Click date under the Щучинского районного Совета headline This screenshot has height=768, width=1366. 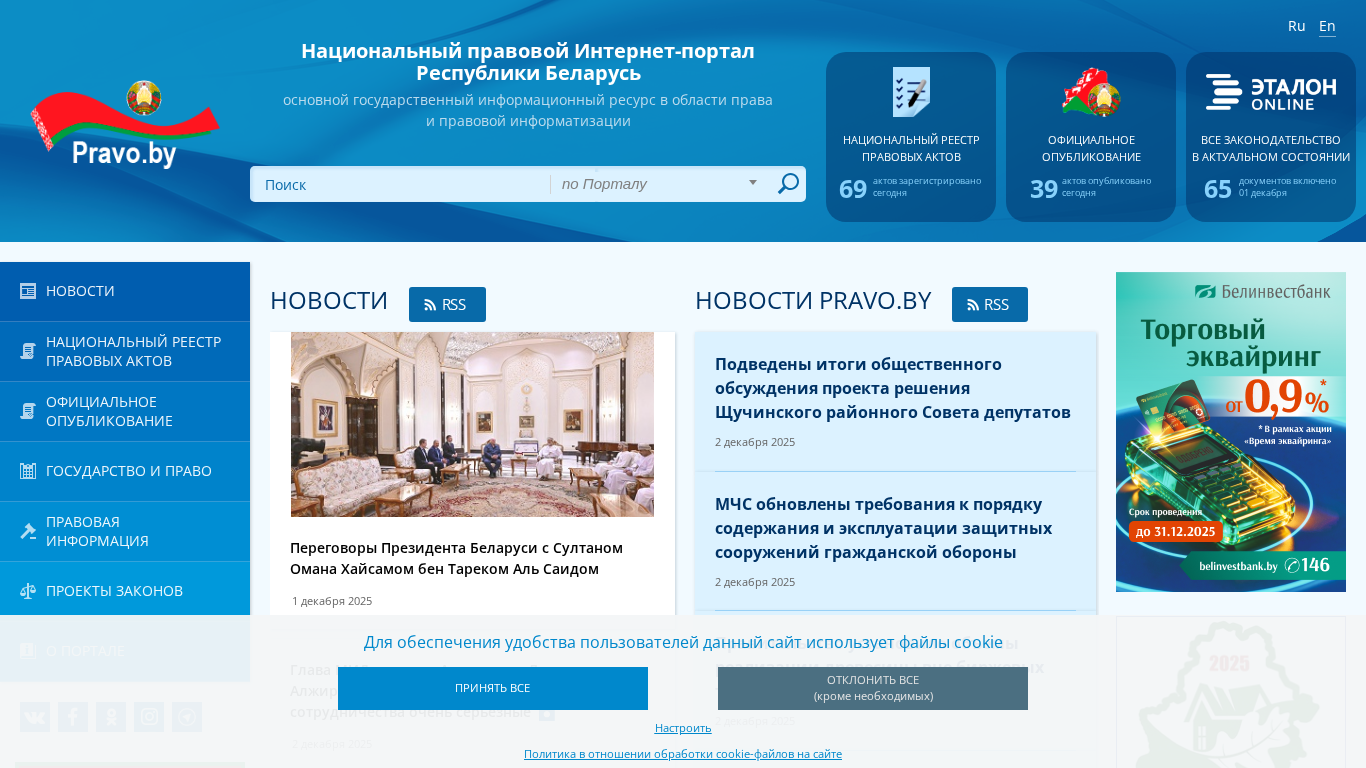[755, 442]
